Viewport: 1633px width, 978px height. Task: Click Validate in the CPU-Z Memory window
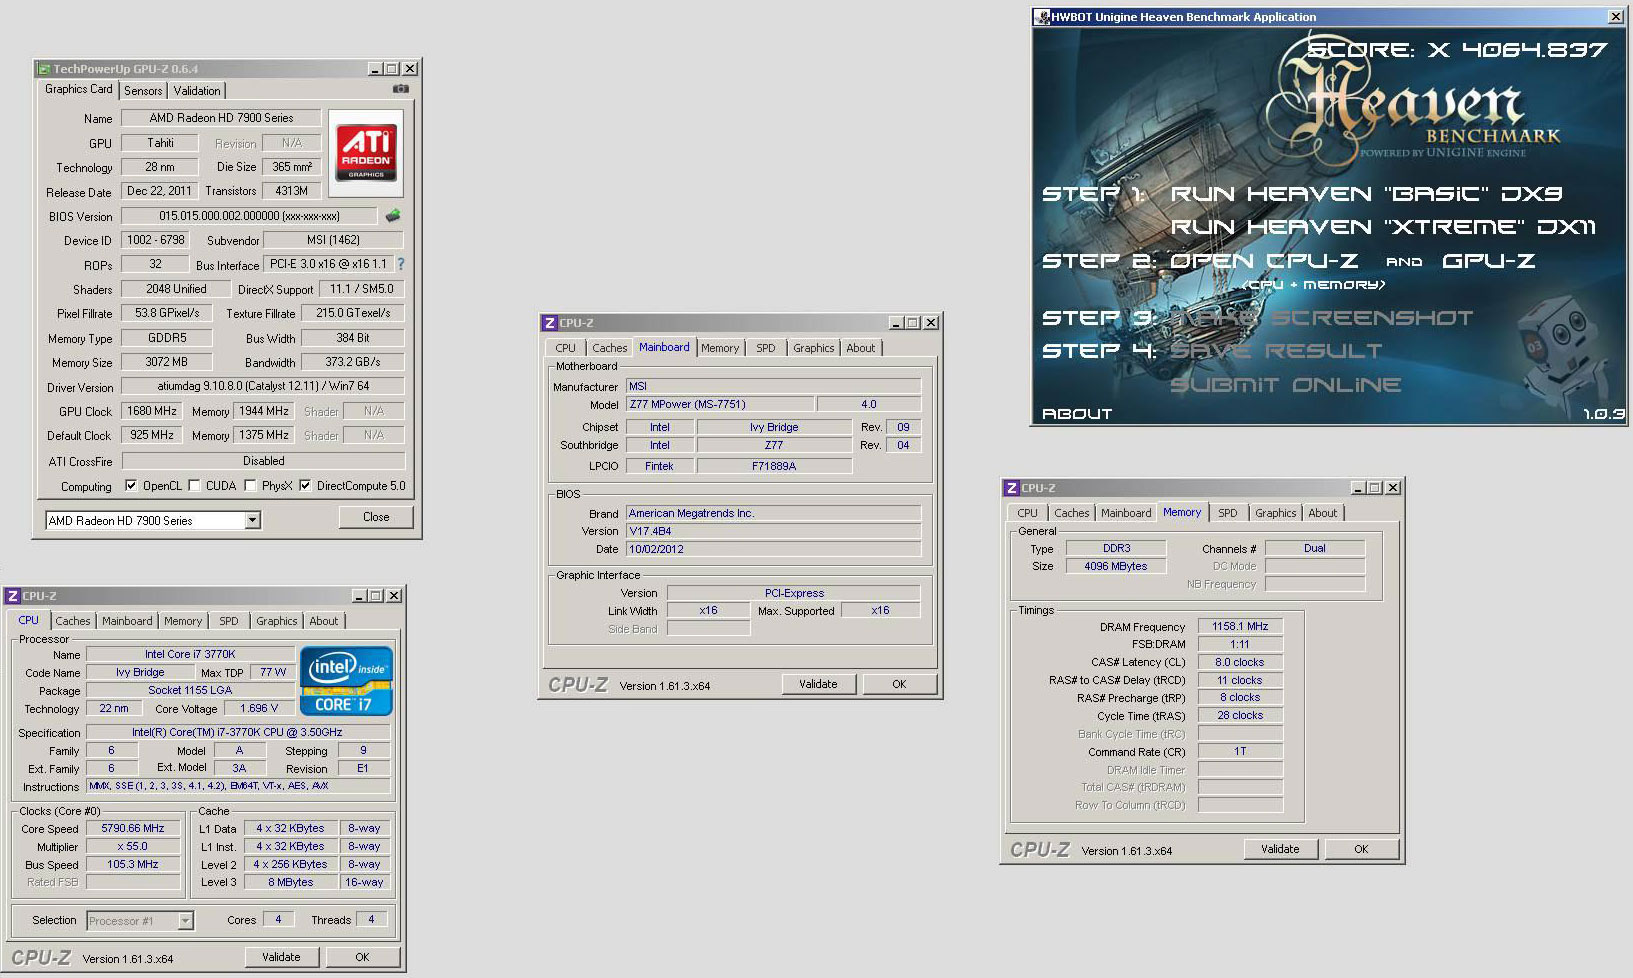[1280, 849]
